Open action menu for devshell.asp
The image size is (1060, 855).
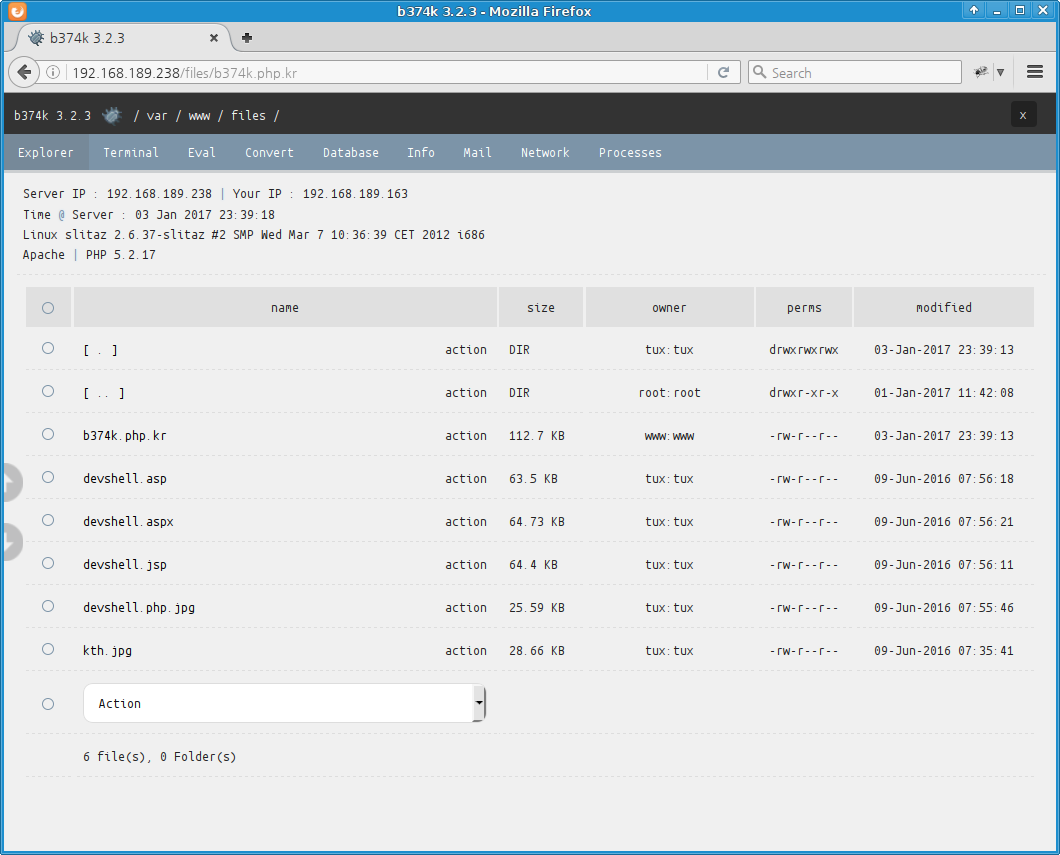[x=466, y=479]
